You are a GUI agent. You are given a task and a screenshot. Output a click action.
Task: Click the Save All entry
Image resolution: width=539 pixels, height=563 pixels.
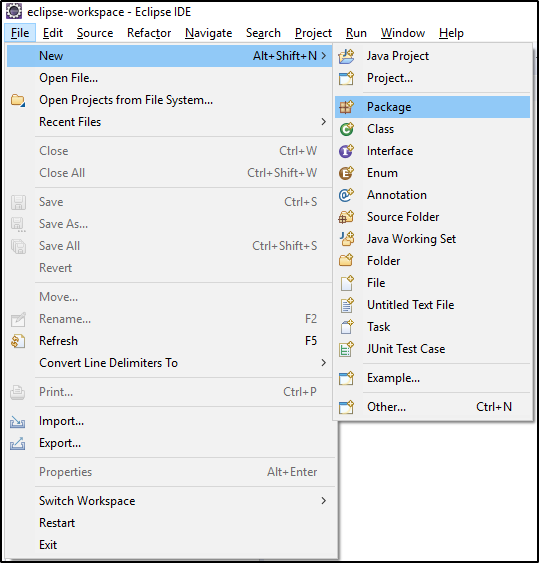[169, 246]
